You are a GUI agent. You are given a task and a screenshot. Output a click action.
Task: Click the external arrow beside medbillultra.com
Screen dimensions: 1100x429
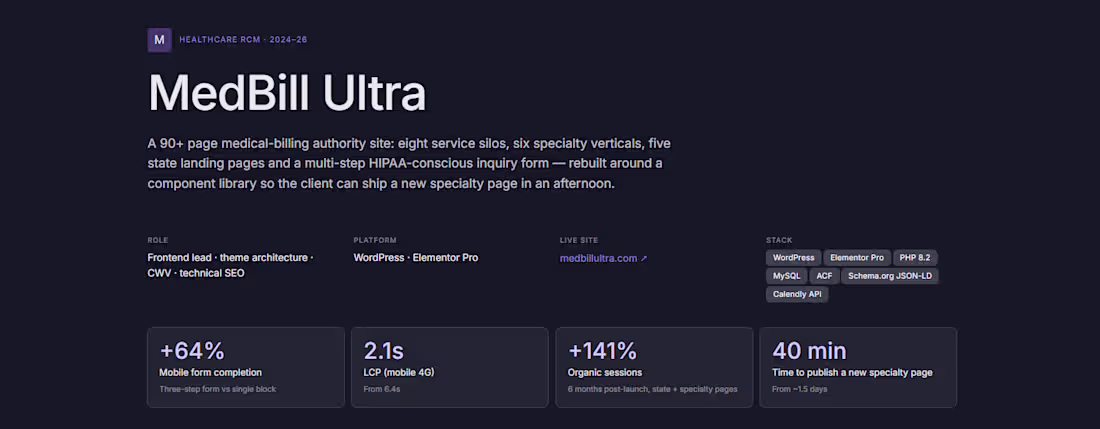click(644, 258)
